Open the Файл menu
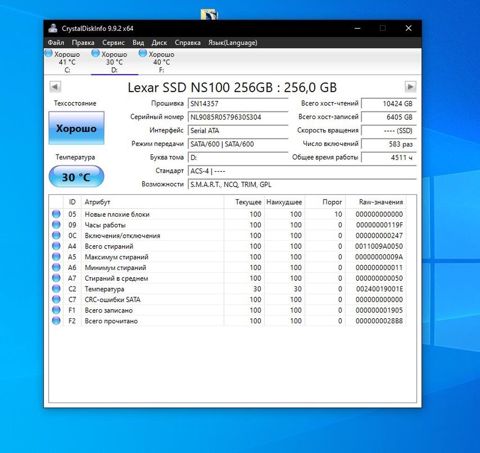The image size is (480, 453). point(56,42)
